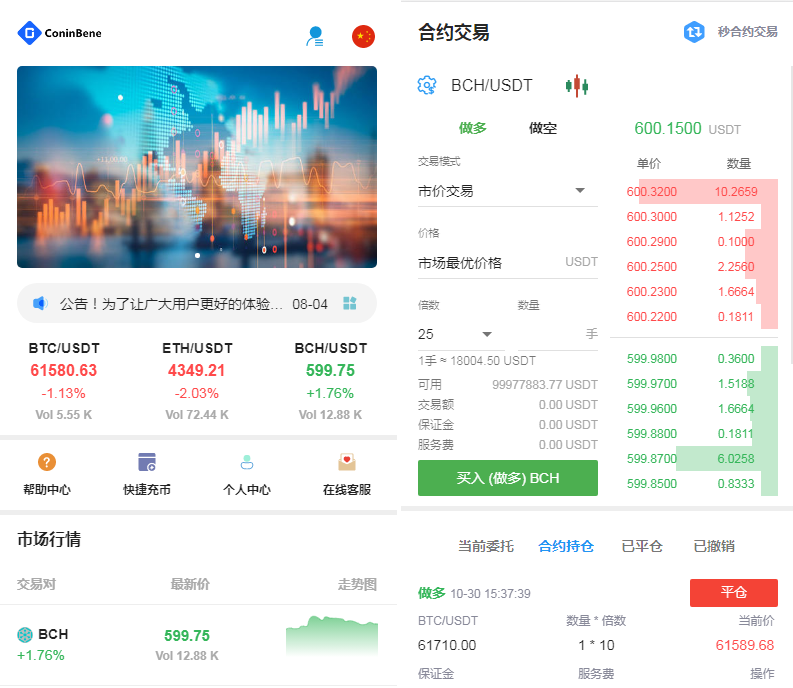Select the 做多 long position option

point(473,128)
